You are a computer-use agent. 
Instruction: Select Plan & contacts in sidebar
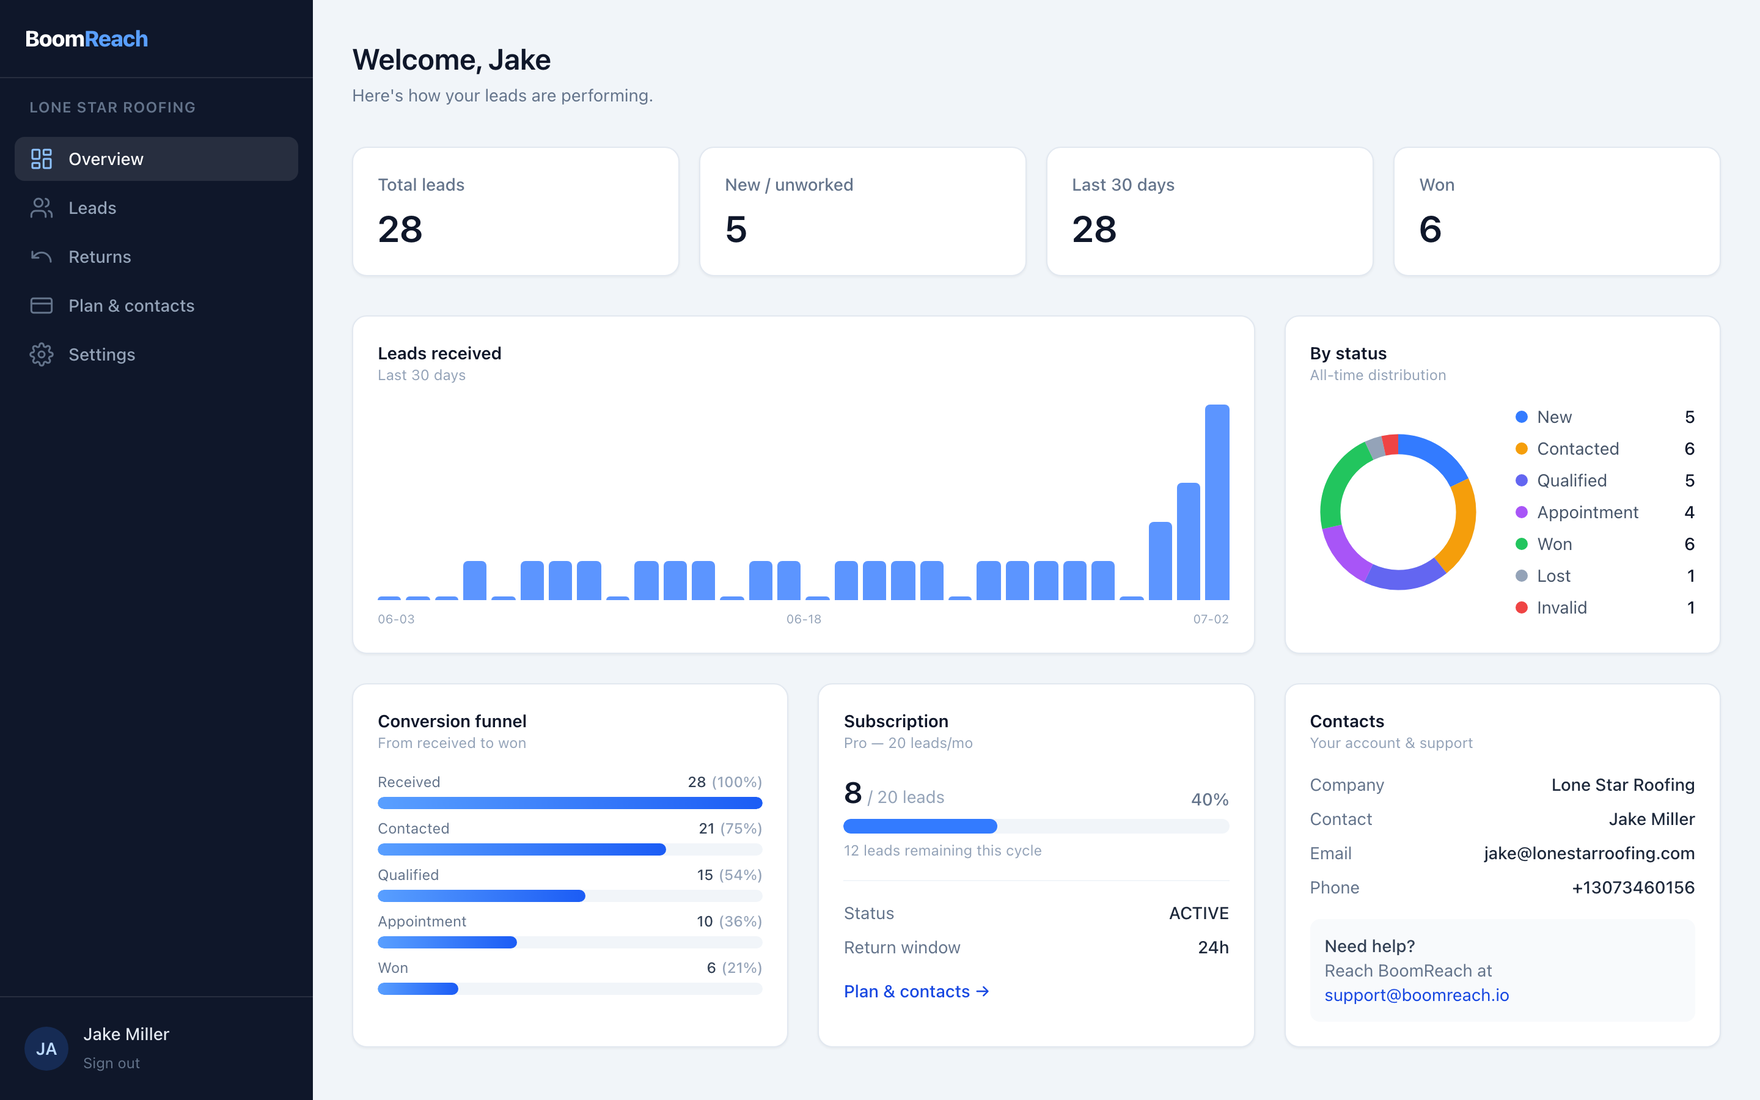tap(156, 306)
